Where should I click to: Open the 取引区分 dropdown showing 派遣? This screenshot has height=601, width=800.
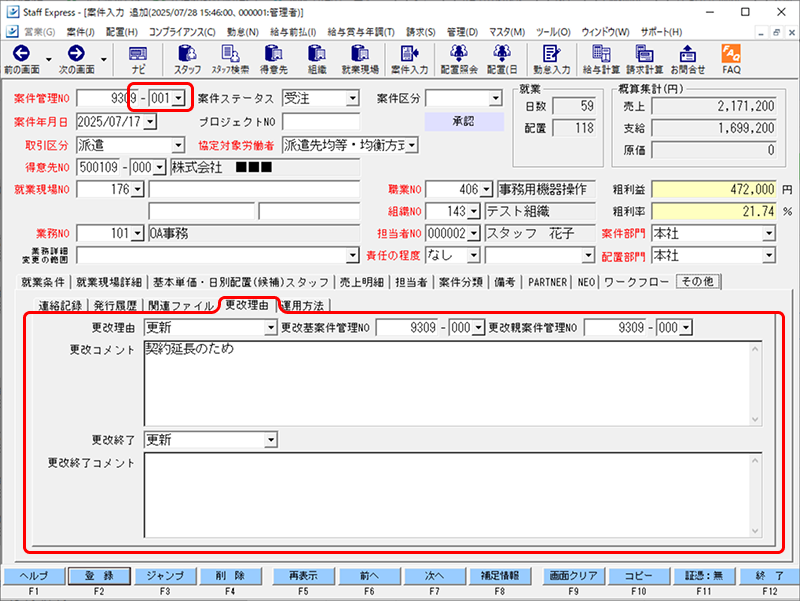(x=178, y=145)
